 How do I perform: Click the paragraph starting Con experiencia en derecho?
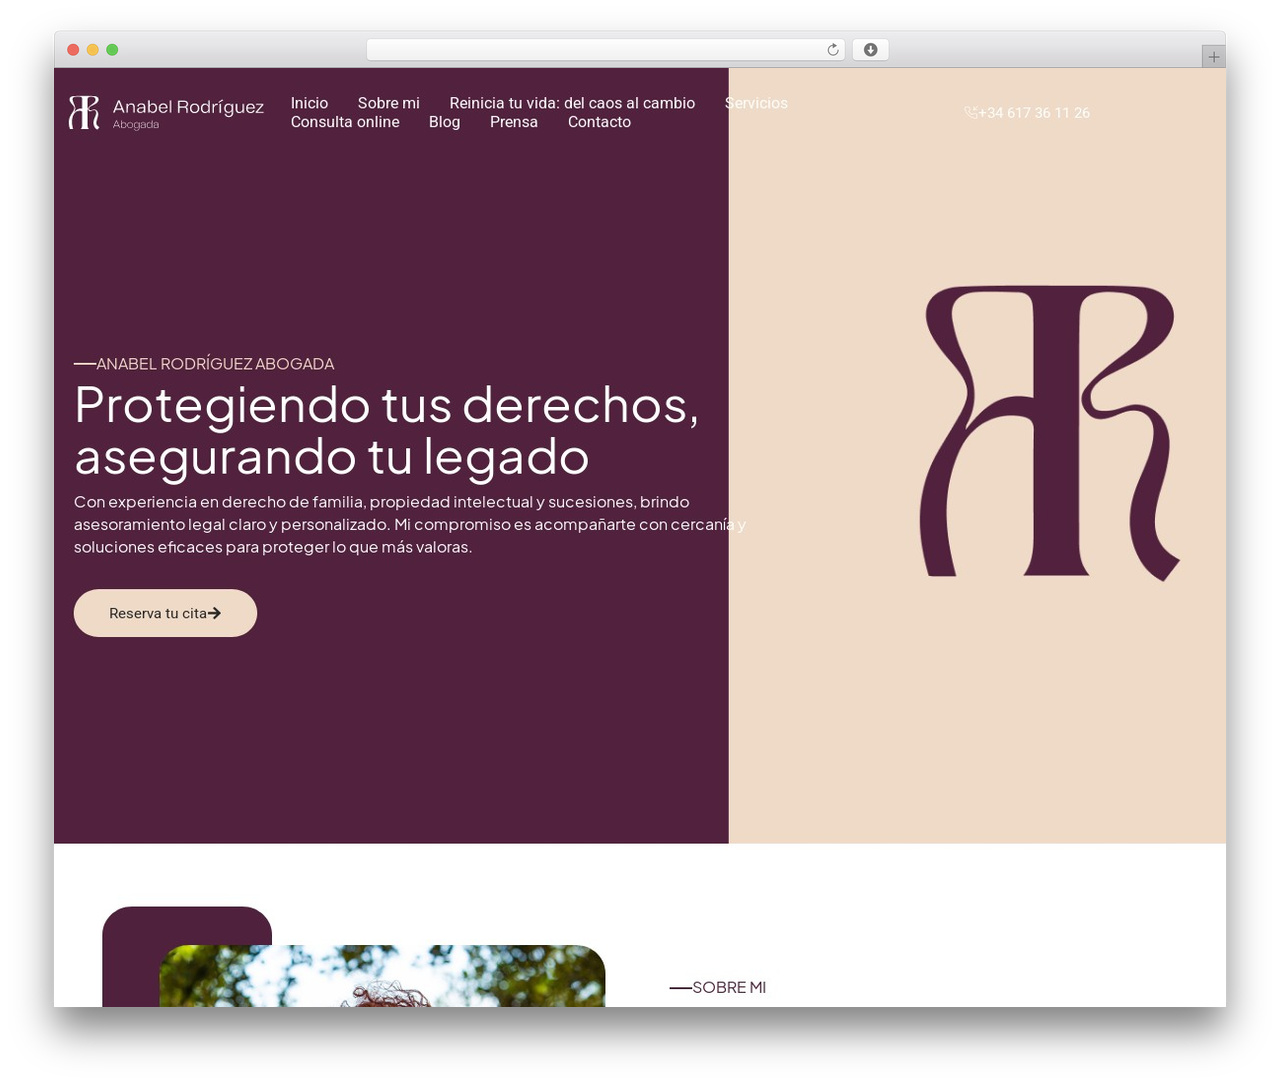point(409,524)
